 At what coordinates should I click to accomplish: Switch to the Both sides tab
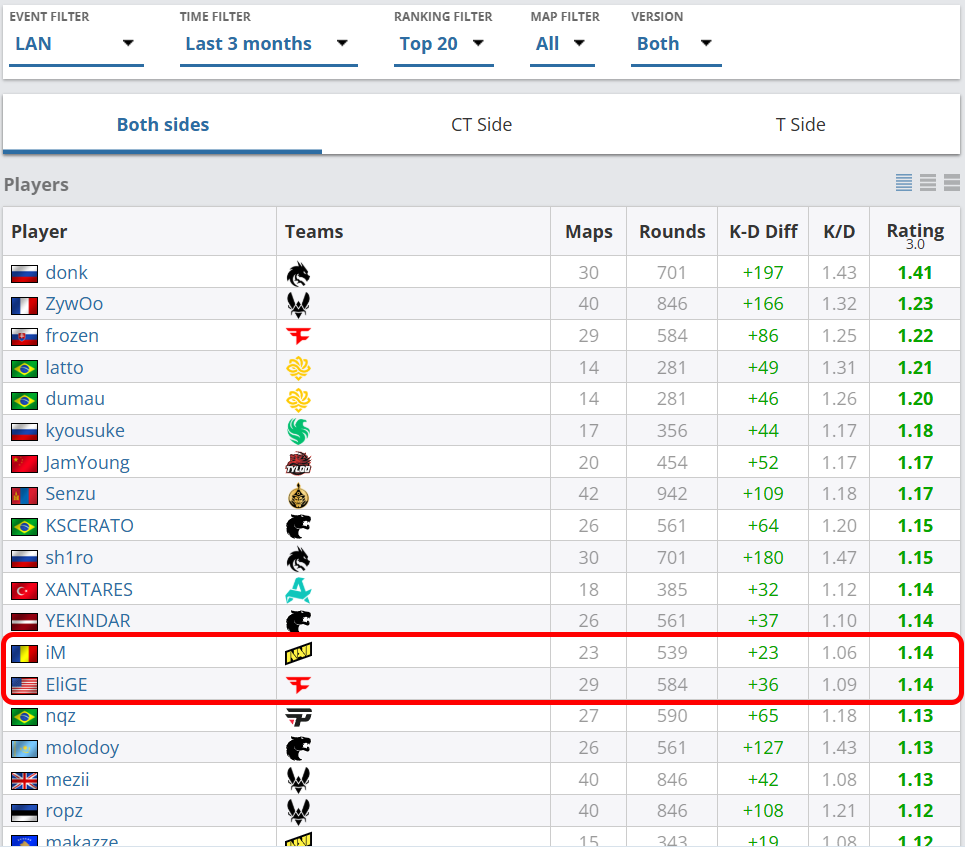tap(162, 124)
